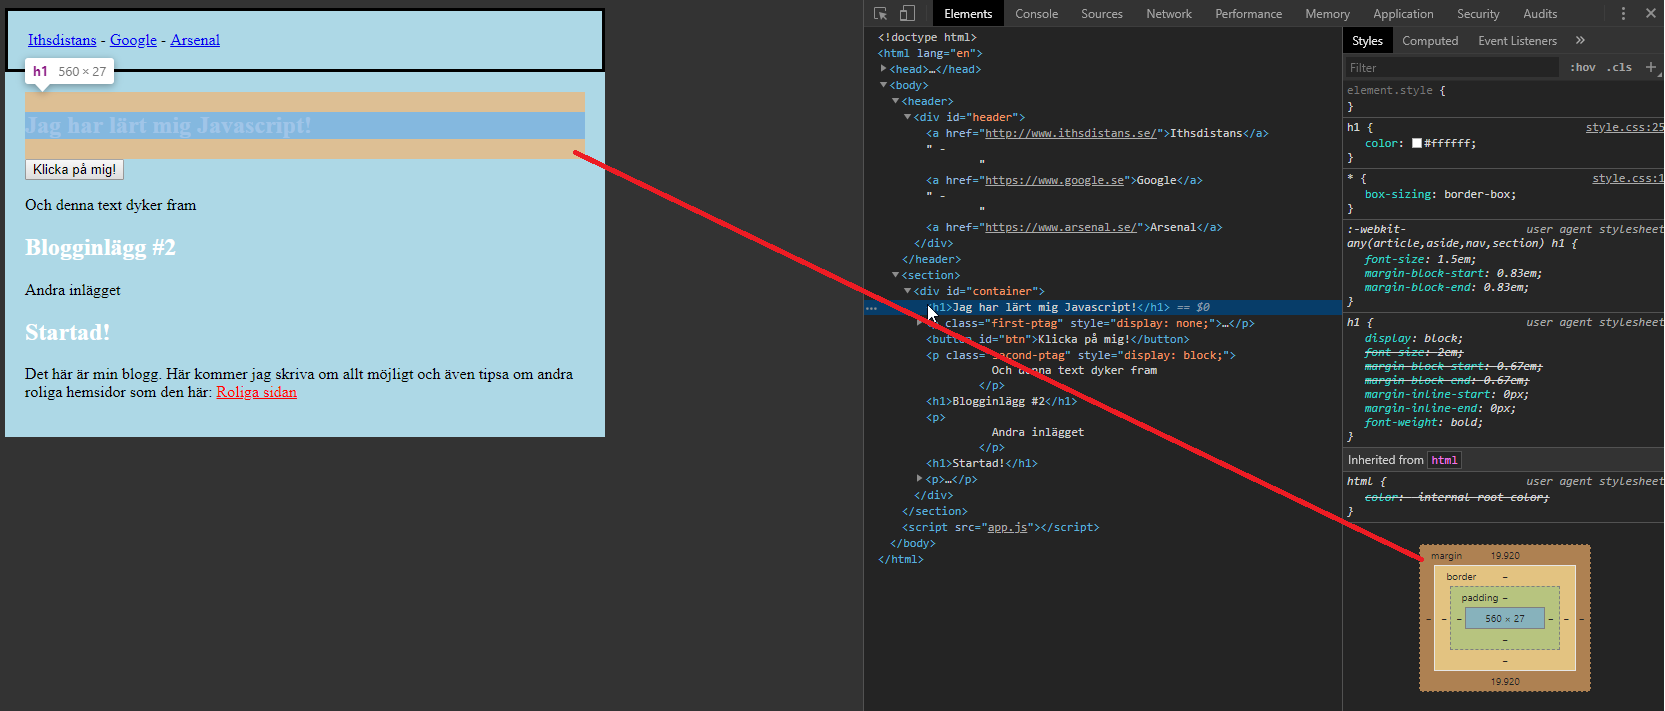Click the border label in box model
This screenshot has height=711, width=1665.
(x=1461, y=577)
